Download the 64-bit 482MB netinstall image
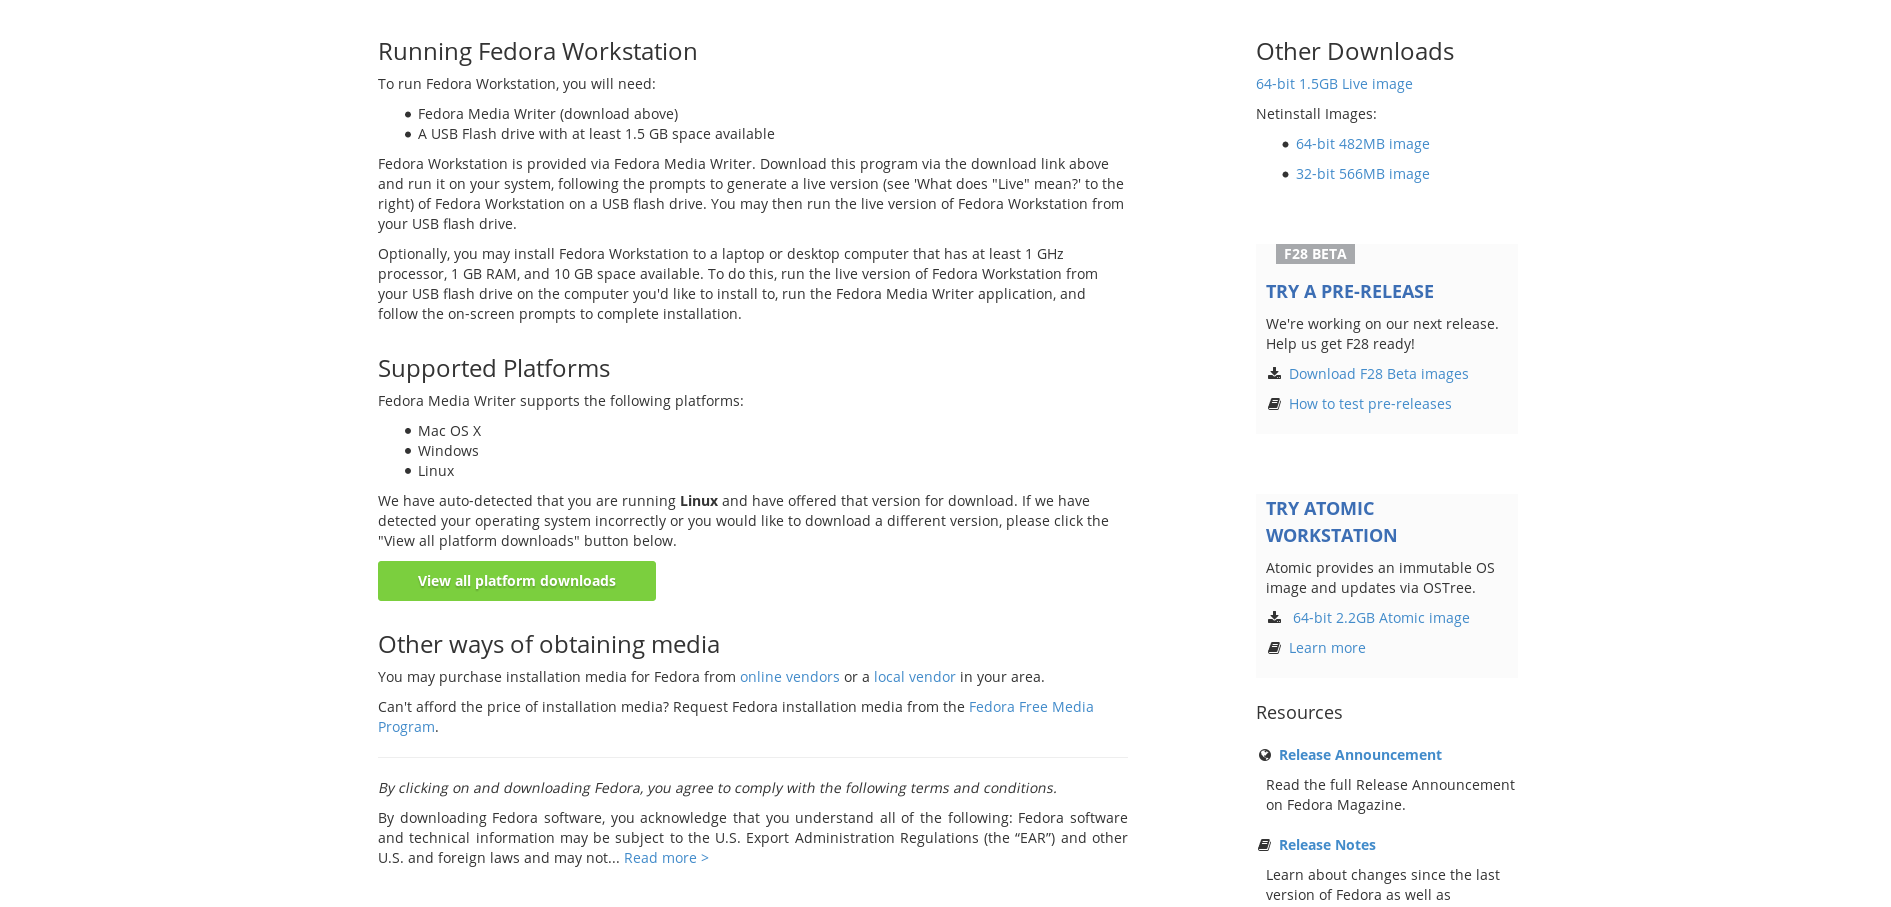Image resolution: width=1891 pixels, height=907 pixels. click(x=1362, y=144)
